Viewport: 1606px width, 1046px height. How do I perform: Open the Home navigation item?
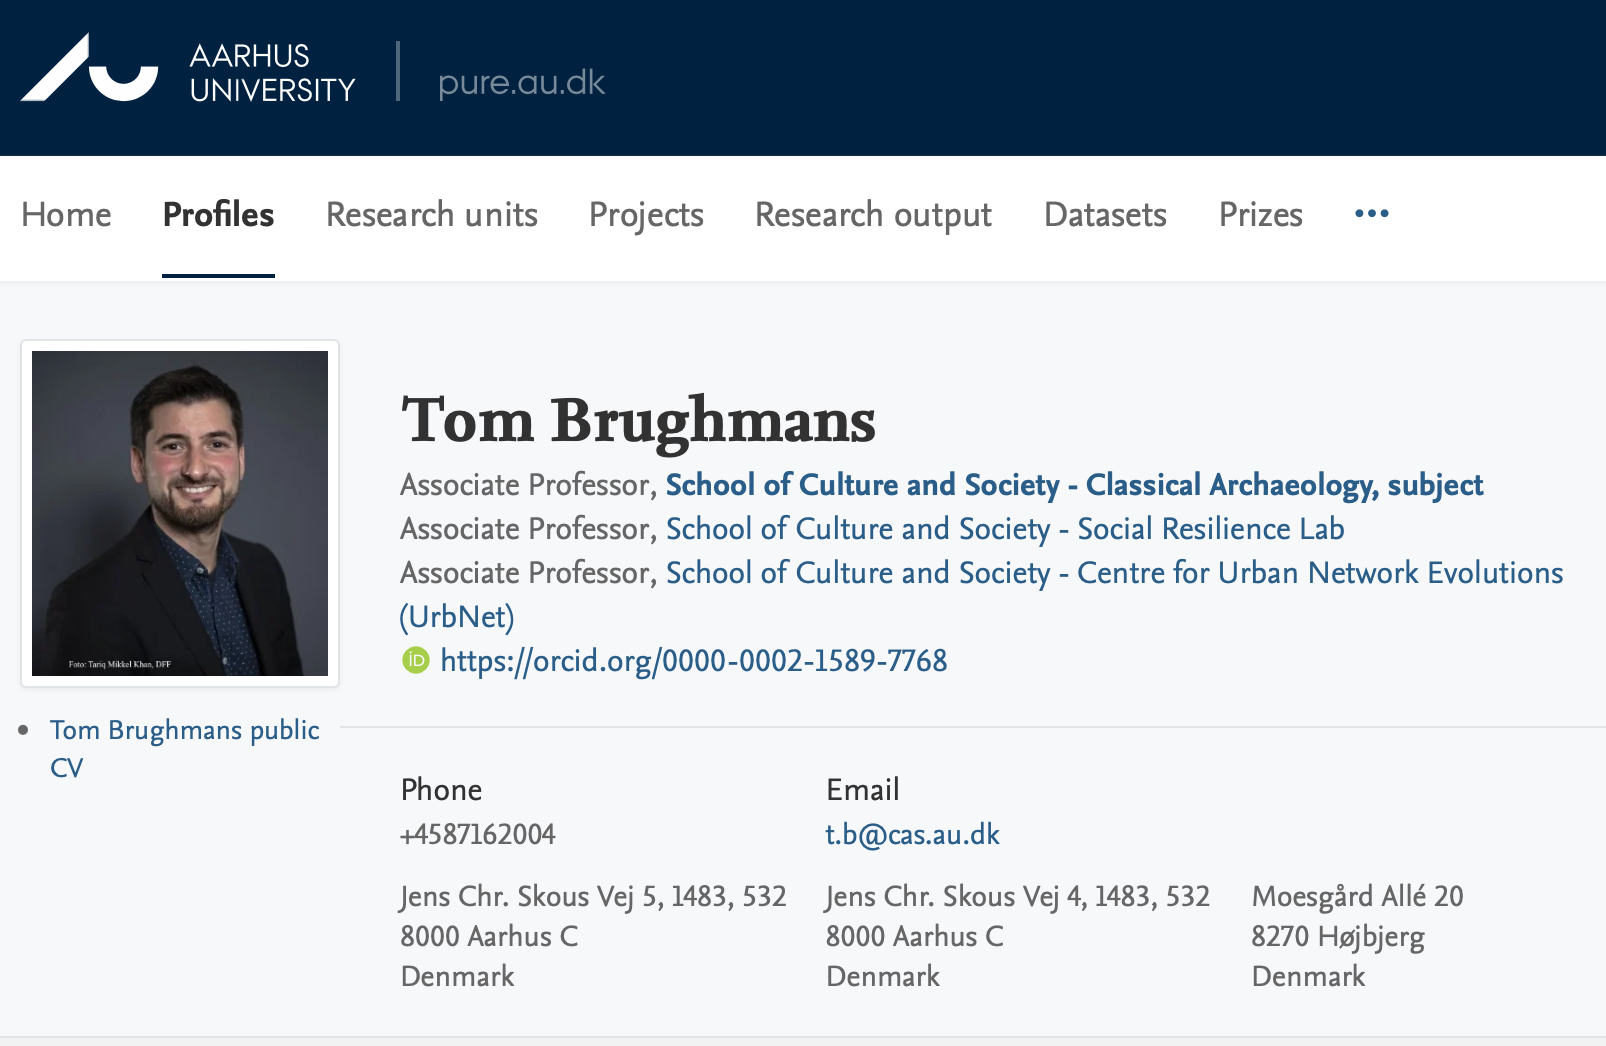66,215
